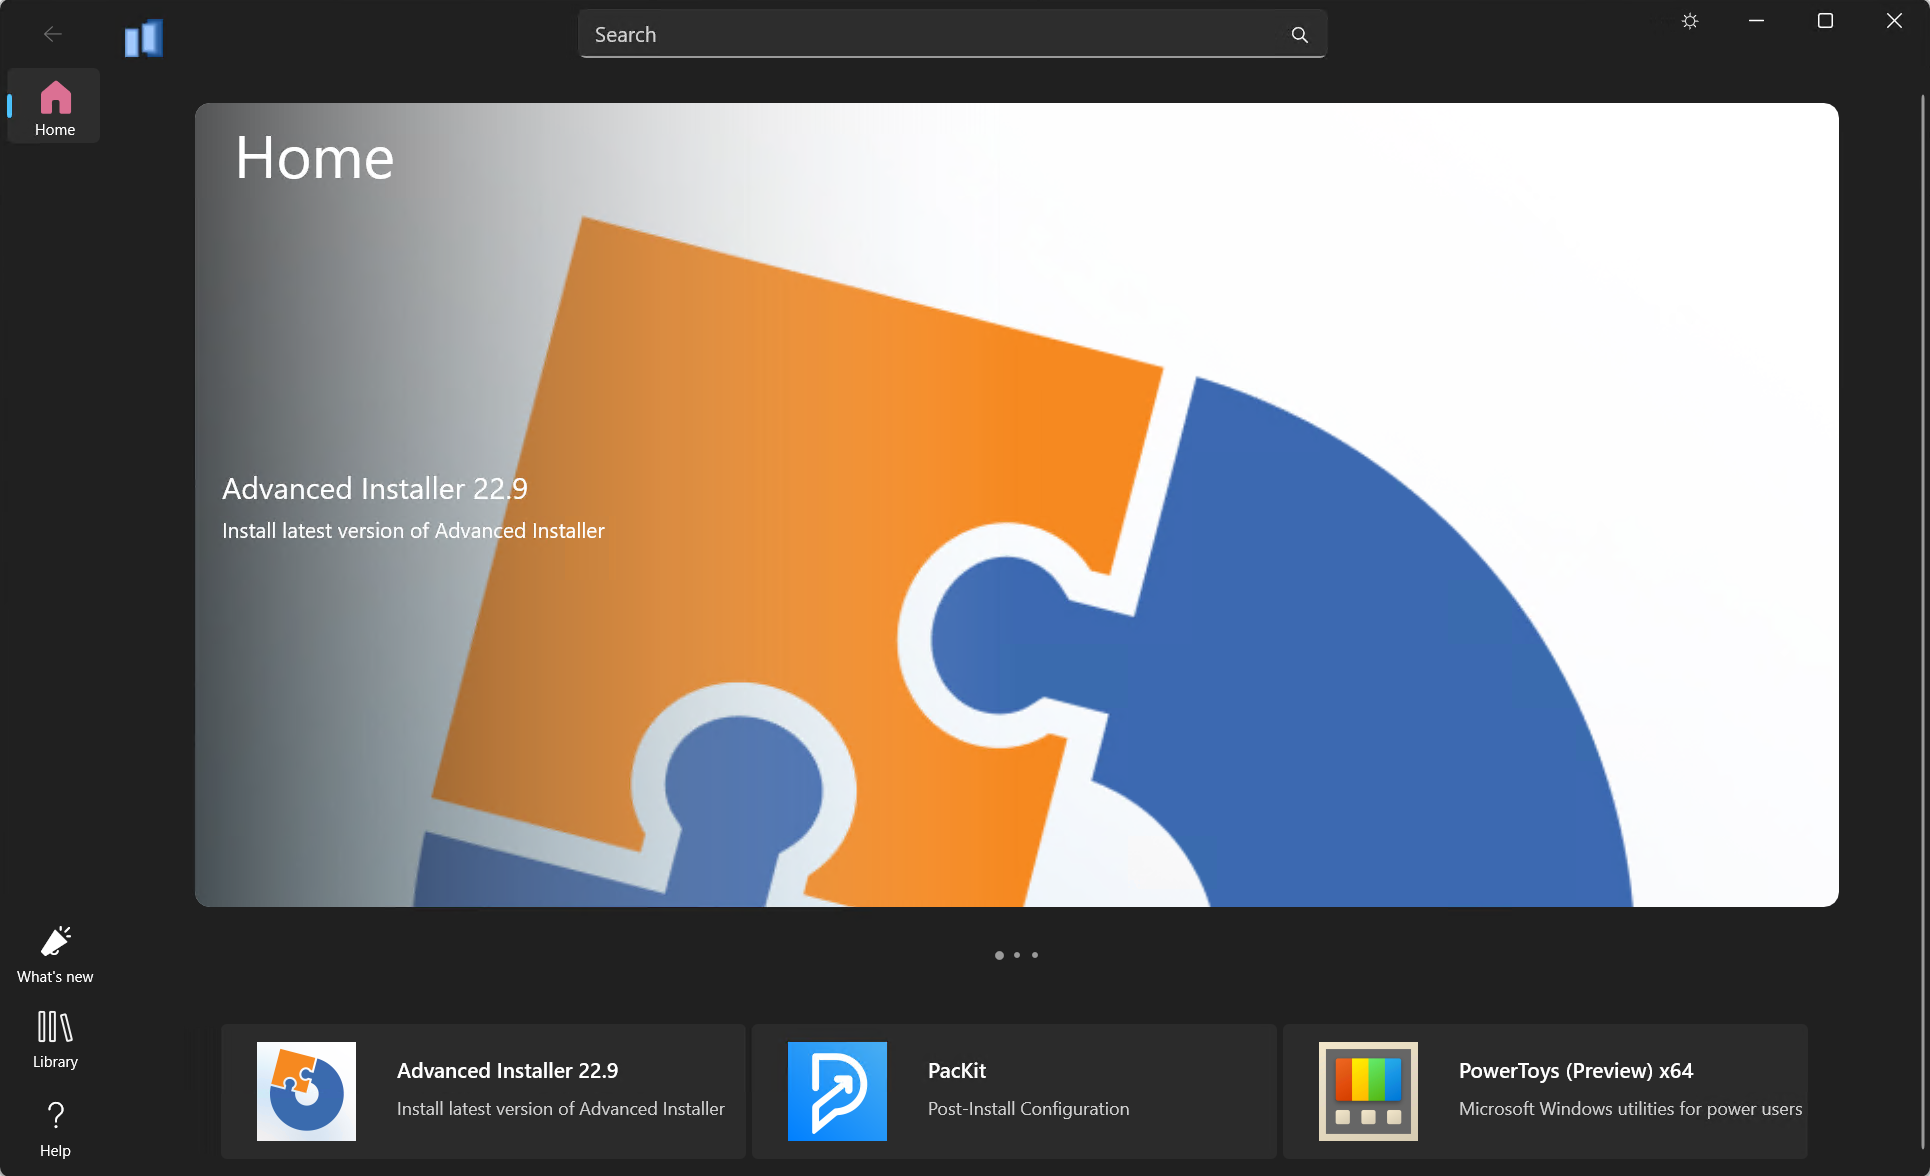Viewport: 1930px width, 1176px height.
Task: Toggle the light/dark theme sun icon
Action: (x=1690, y=21)
